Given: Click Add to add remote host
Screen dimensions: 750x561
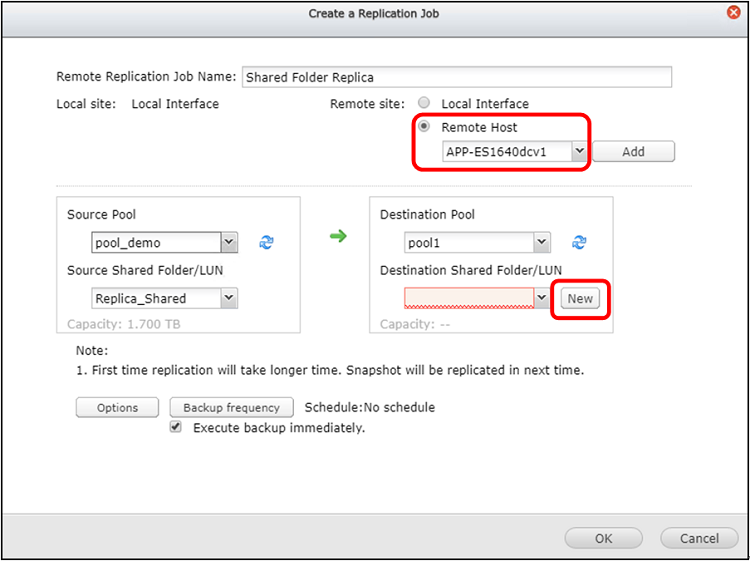Looking at the screenshot, I should [633, 152].
